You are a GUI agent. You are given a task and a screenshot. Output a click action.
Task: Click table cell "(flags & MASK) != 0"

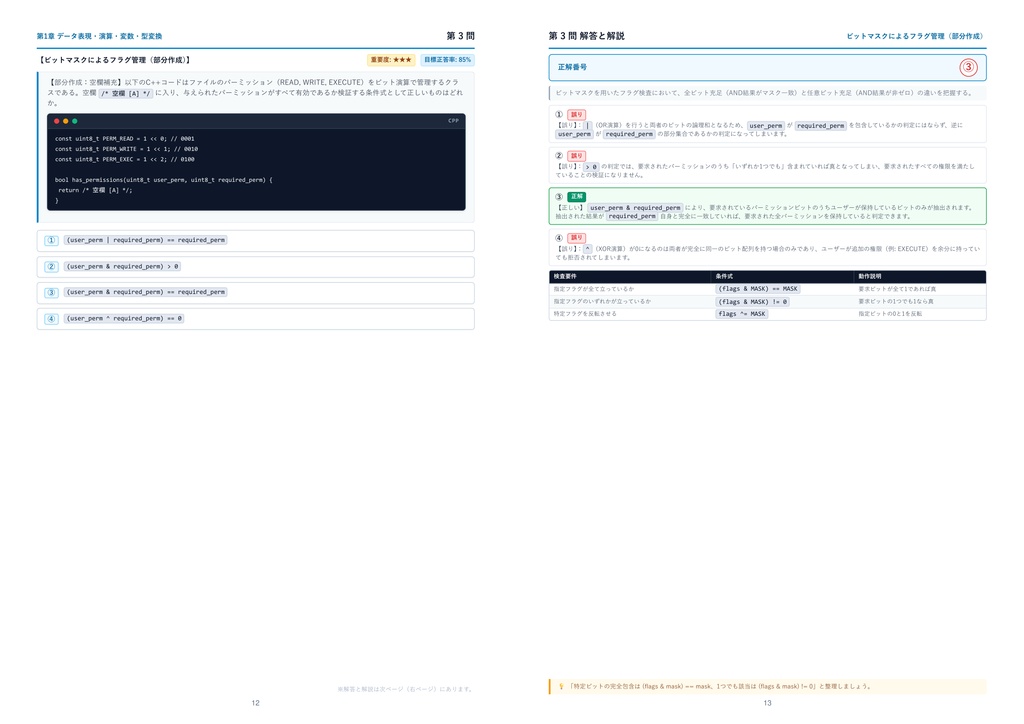753,302
